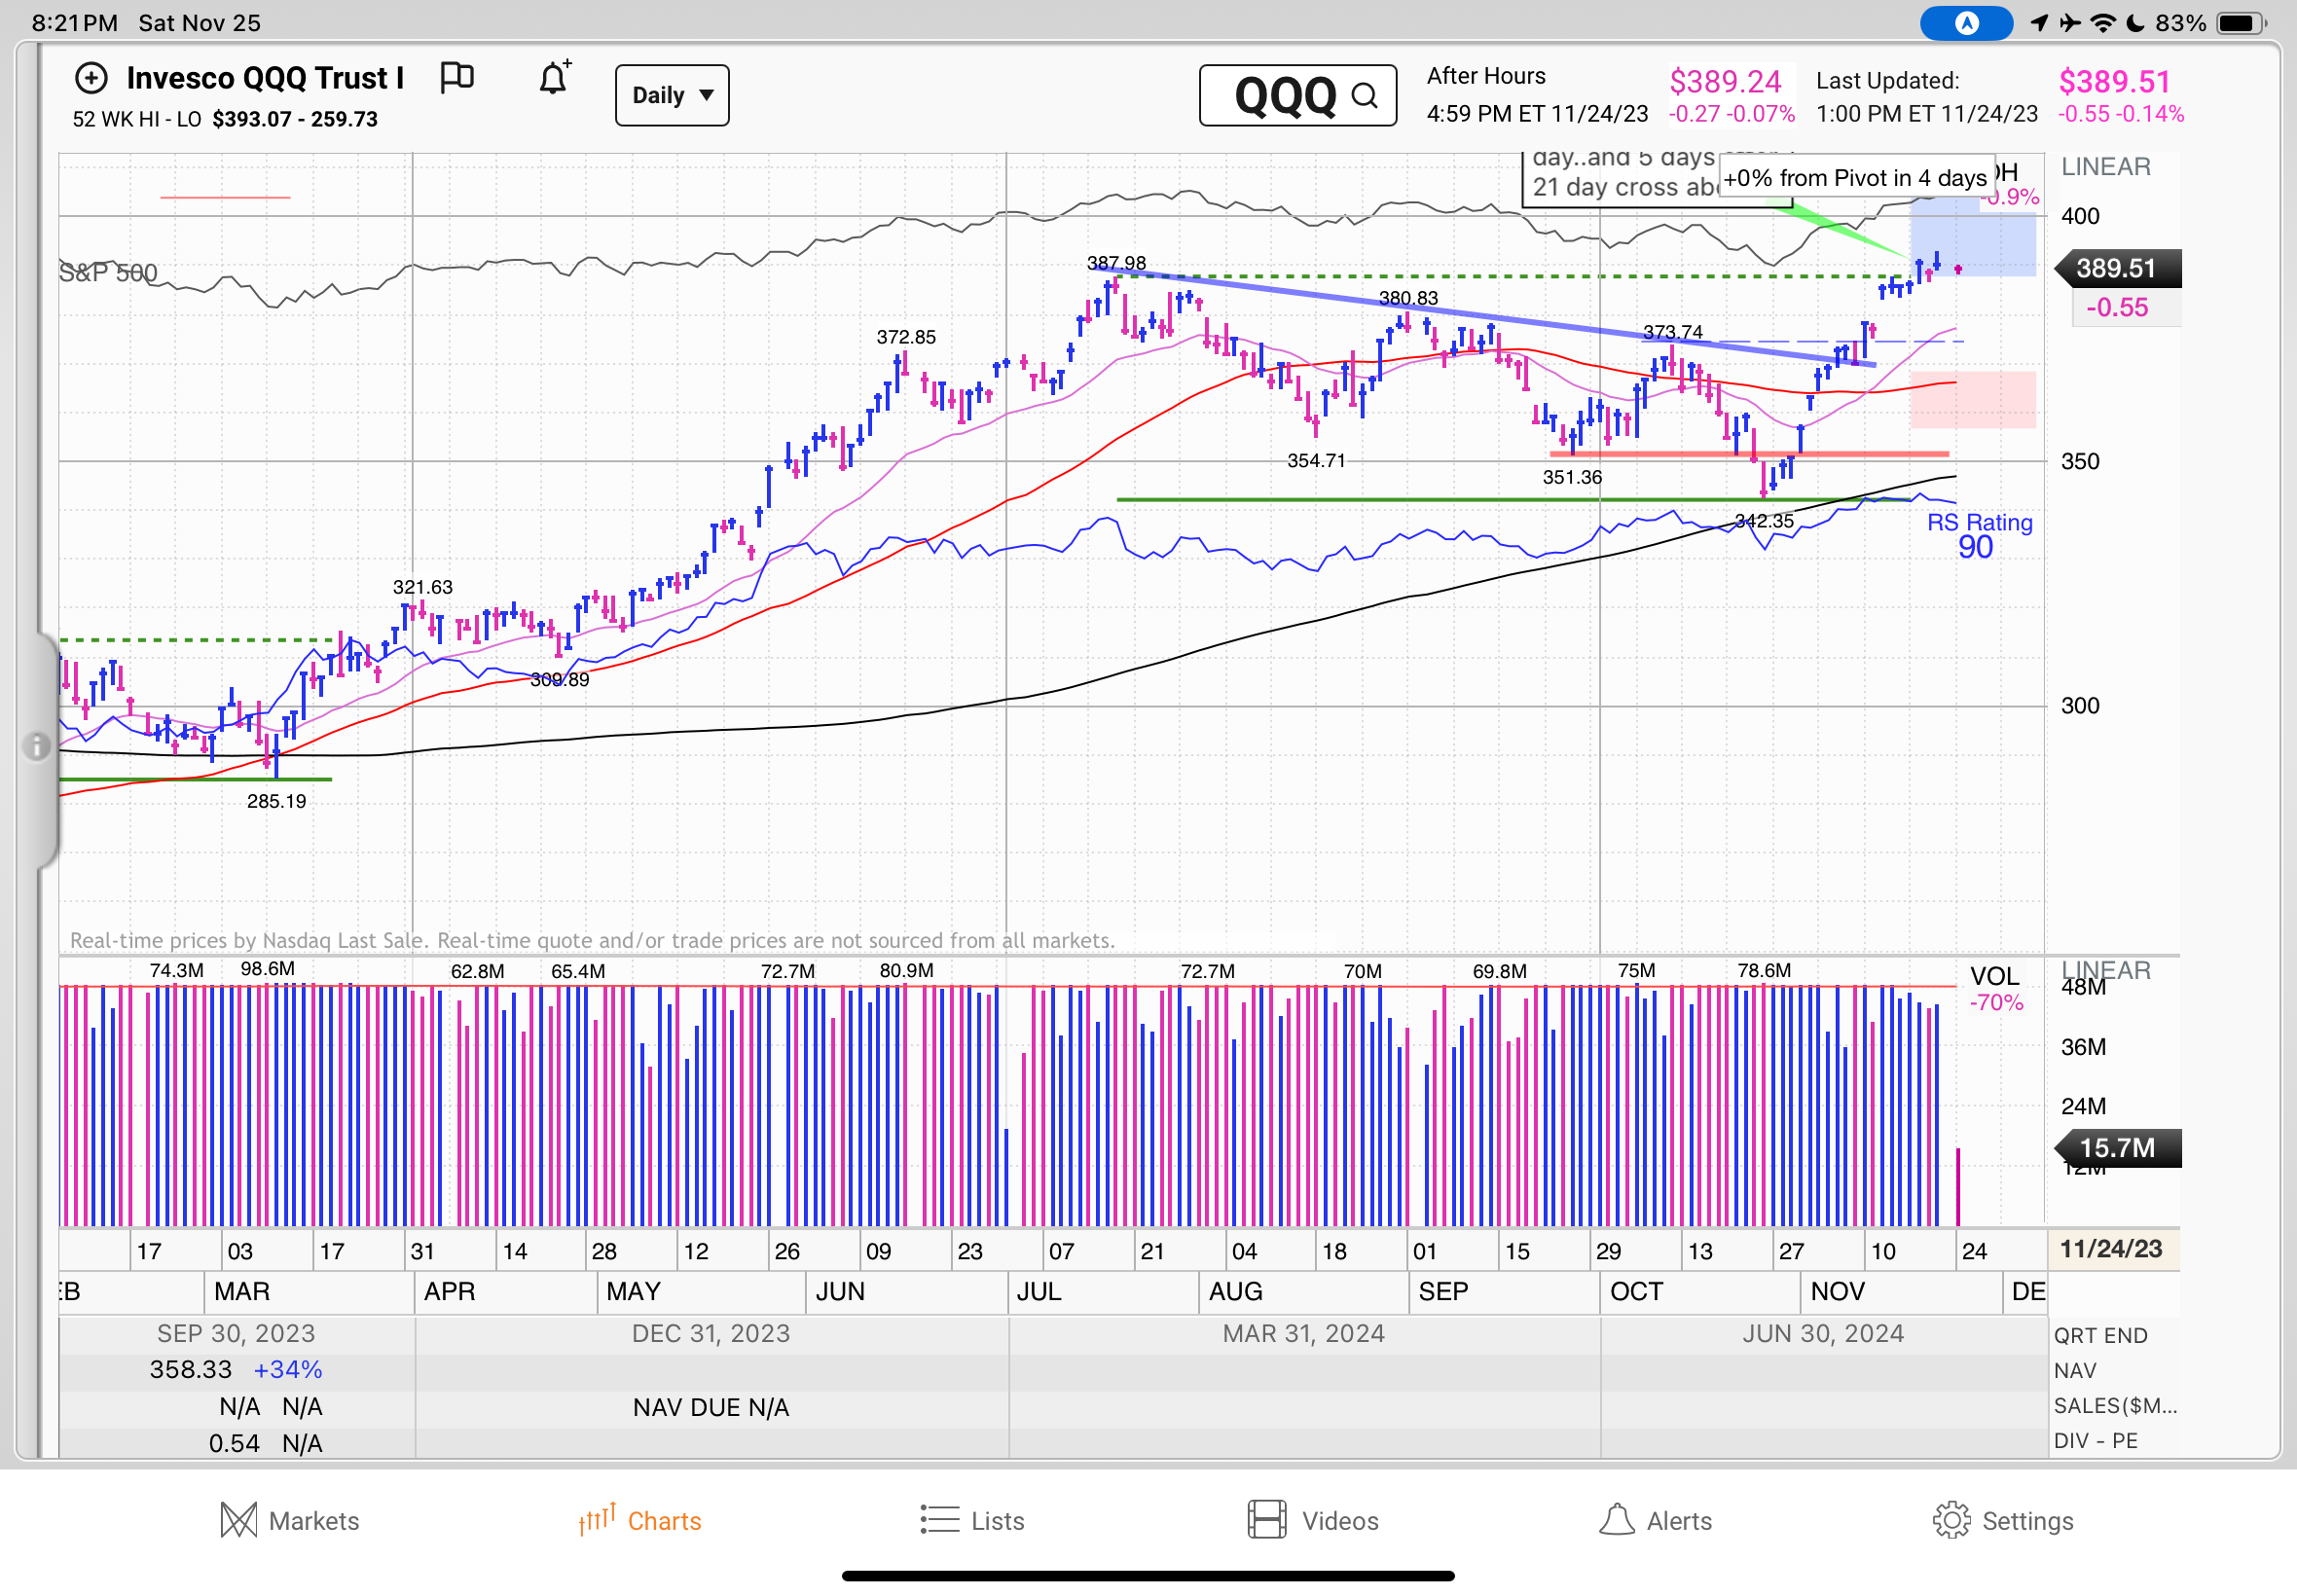Toggle LINEAR scale on volume pane
2297x1596 pixels.
[2105, 969]
